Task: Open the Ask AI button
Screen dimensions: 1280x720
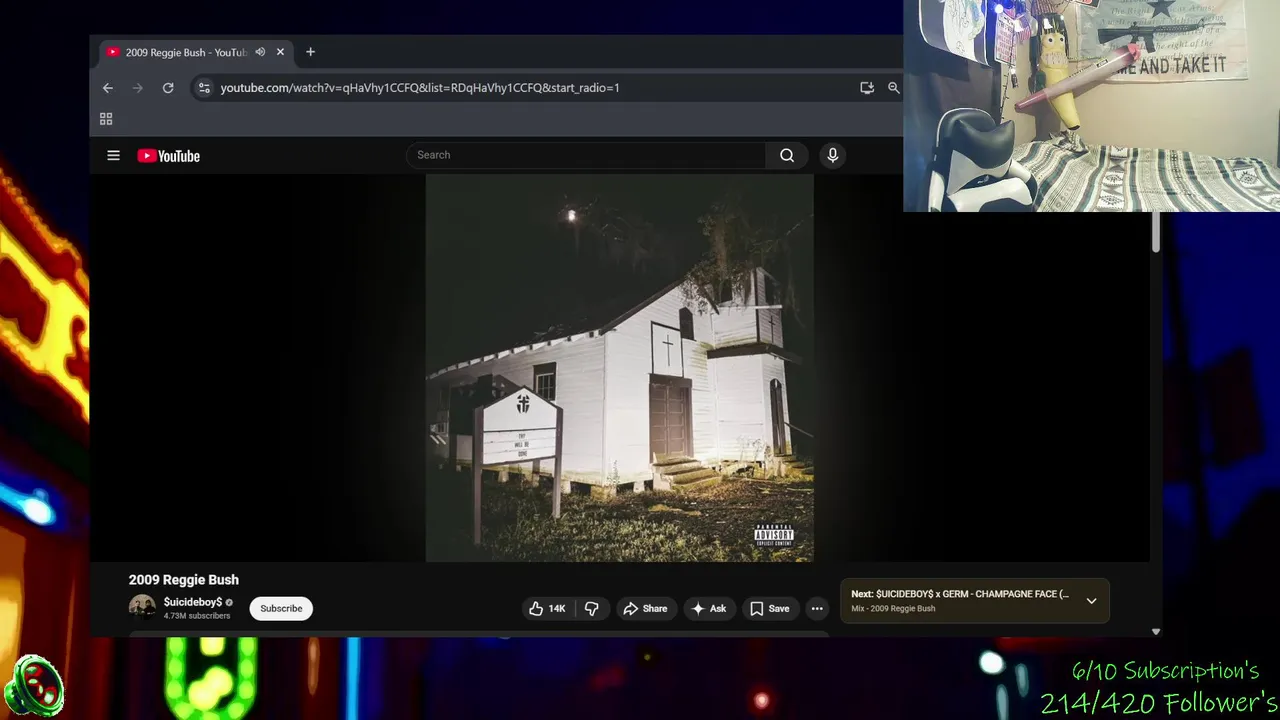Action: (x=708, y=608)
